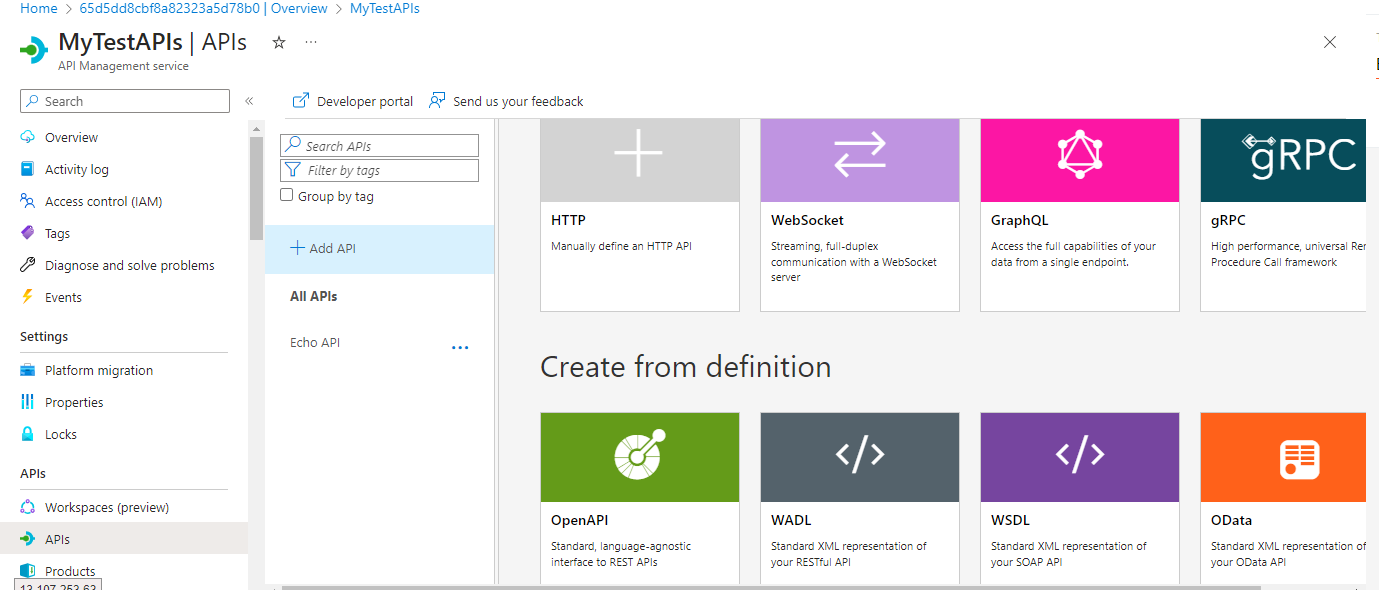Click the Filter by tags field
The image size is (1379, 590).
click(x=380, y=170)
